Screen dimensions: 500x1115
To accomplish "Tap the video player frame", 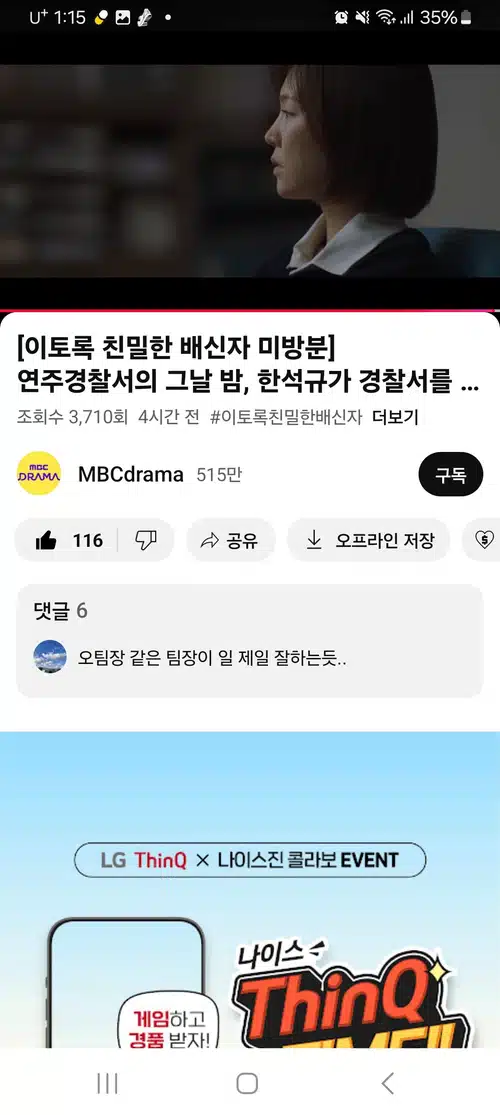I will [x=250, y=171].
